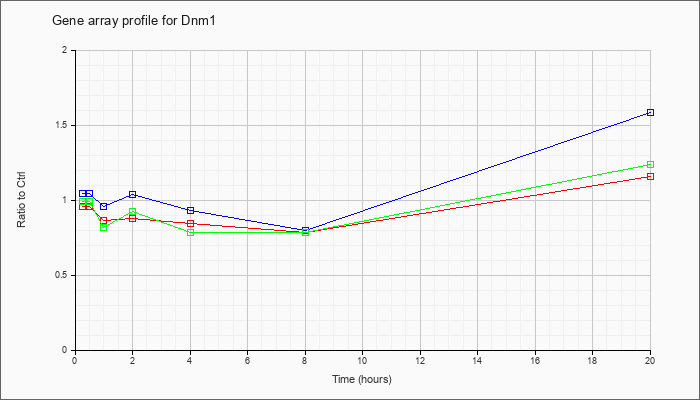Select the green data point at 1 hour

pos(104,227)
